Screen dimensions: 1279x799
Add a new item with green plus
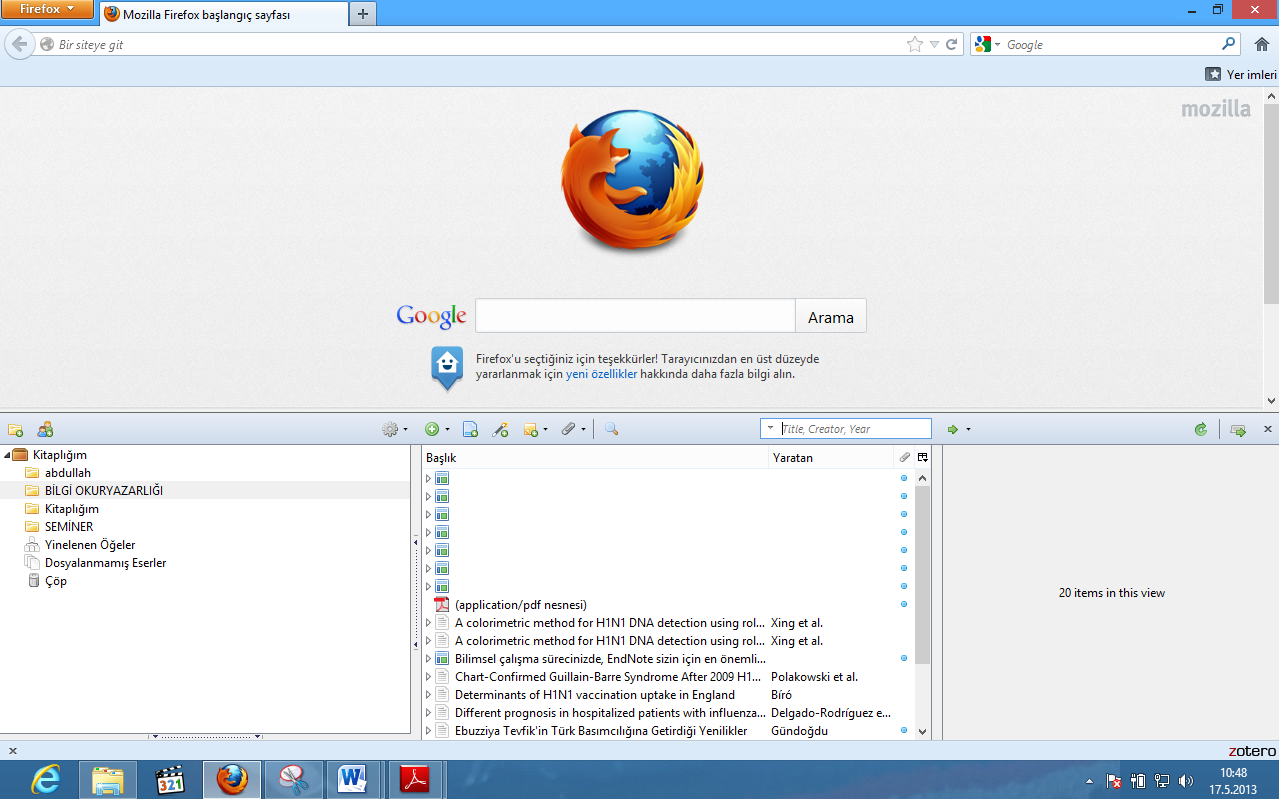coord(436,430)
